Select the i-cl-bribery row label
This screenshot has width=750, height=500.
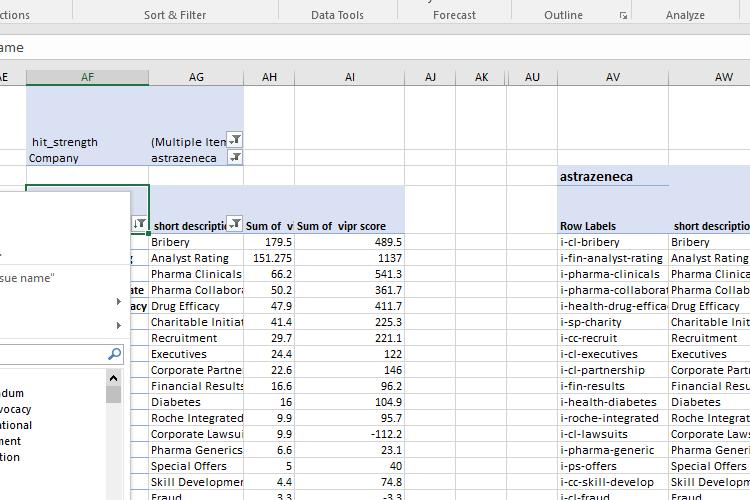click(x=613, y=242)
